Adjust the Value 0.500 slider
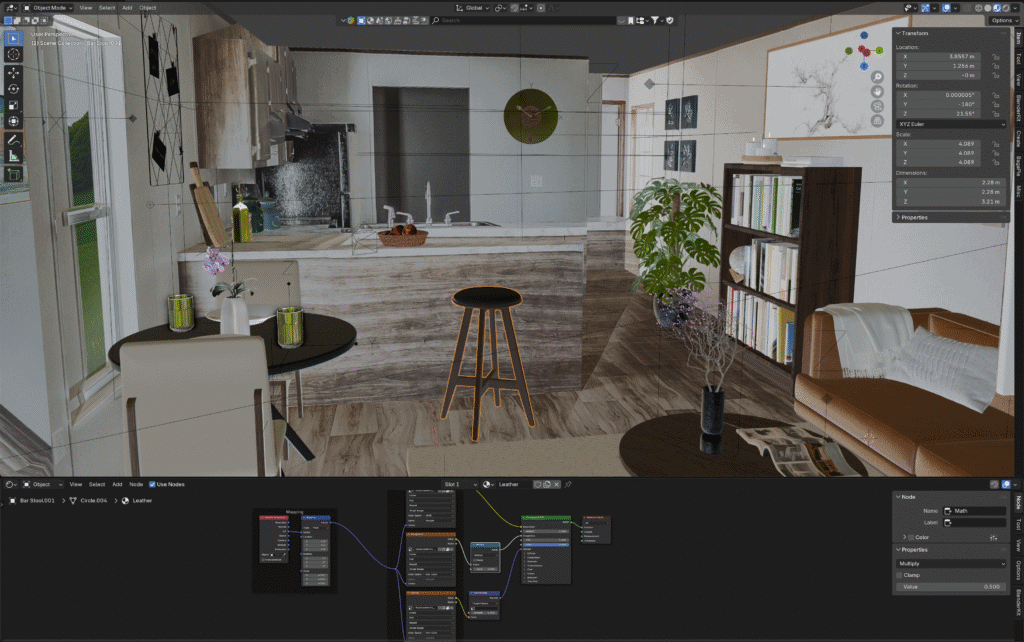Viewport: 1024px width, 642px height. 951,587
